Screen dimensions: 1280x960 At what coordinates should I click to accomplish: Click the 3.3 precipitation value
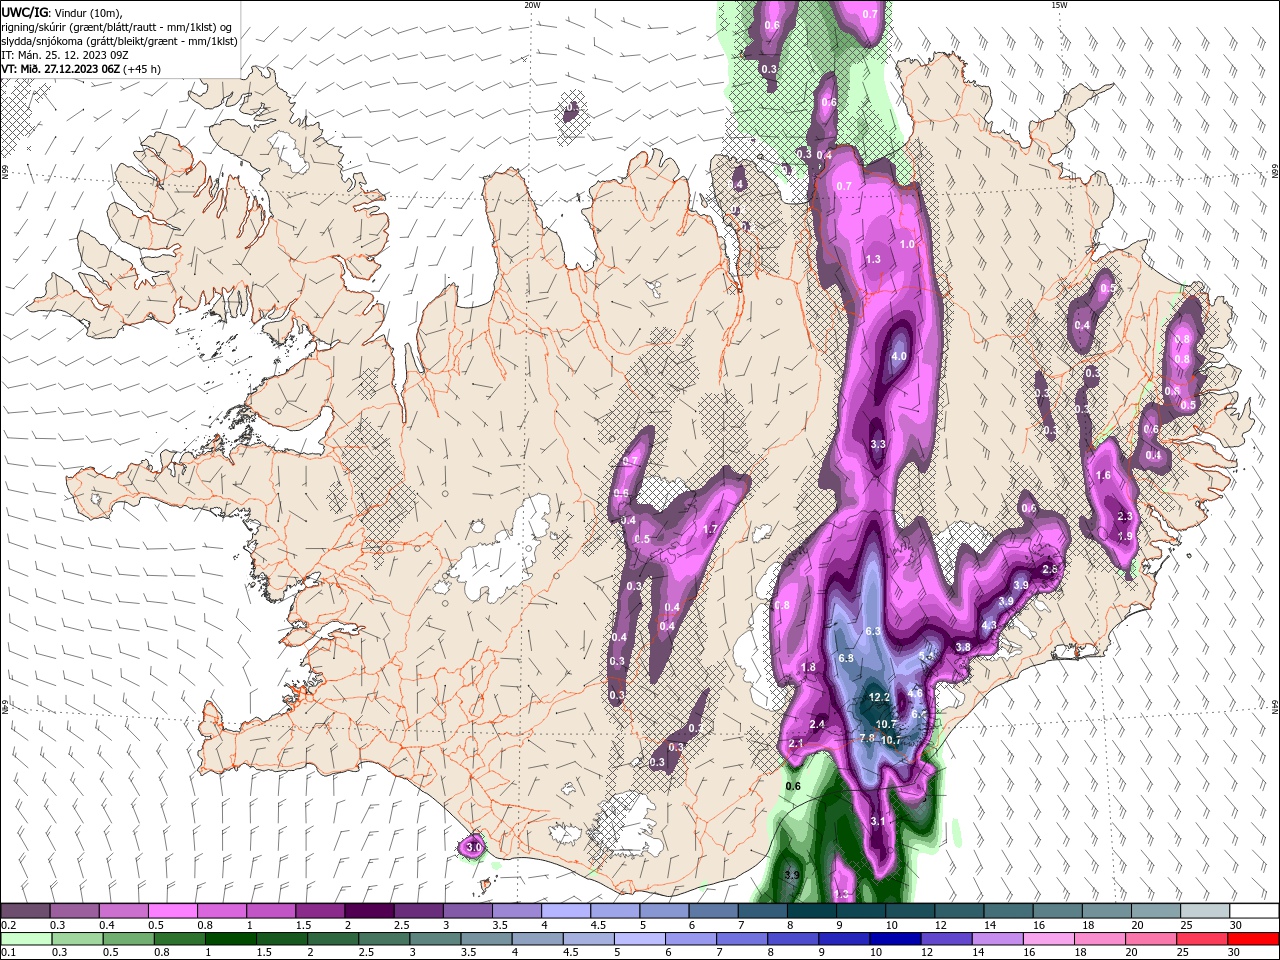[x=878, y=444]
